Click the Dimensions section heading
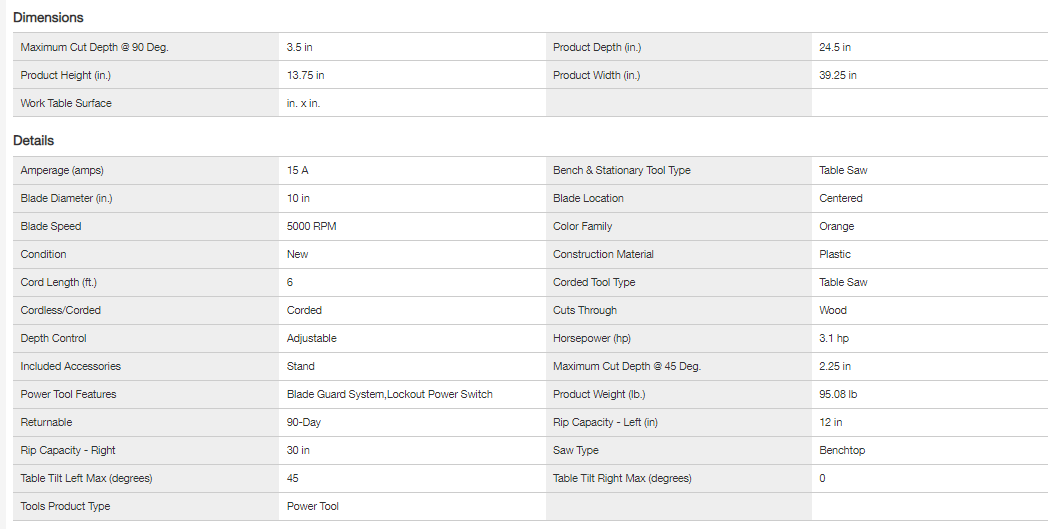Image resolution: width=1048 pixels, height=529 pixels. (48, 17)
